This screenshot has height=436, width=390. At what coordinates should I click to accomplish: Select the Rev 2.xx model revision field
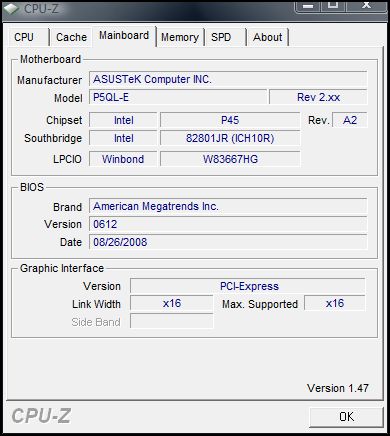[318, 97]
